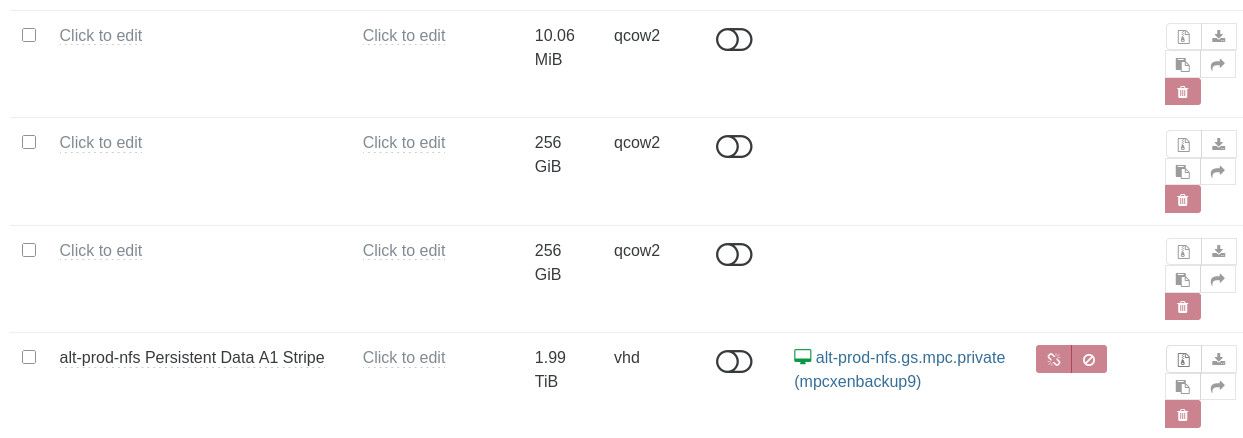The image size is (1243, 438).
Task: Flip the switch on the second 256 GiB disk
Action: (x=734, y=255)
